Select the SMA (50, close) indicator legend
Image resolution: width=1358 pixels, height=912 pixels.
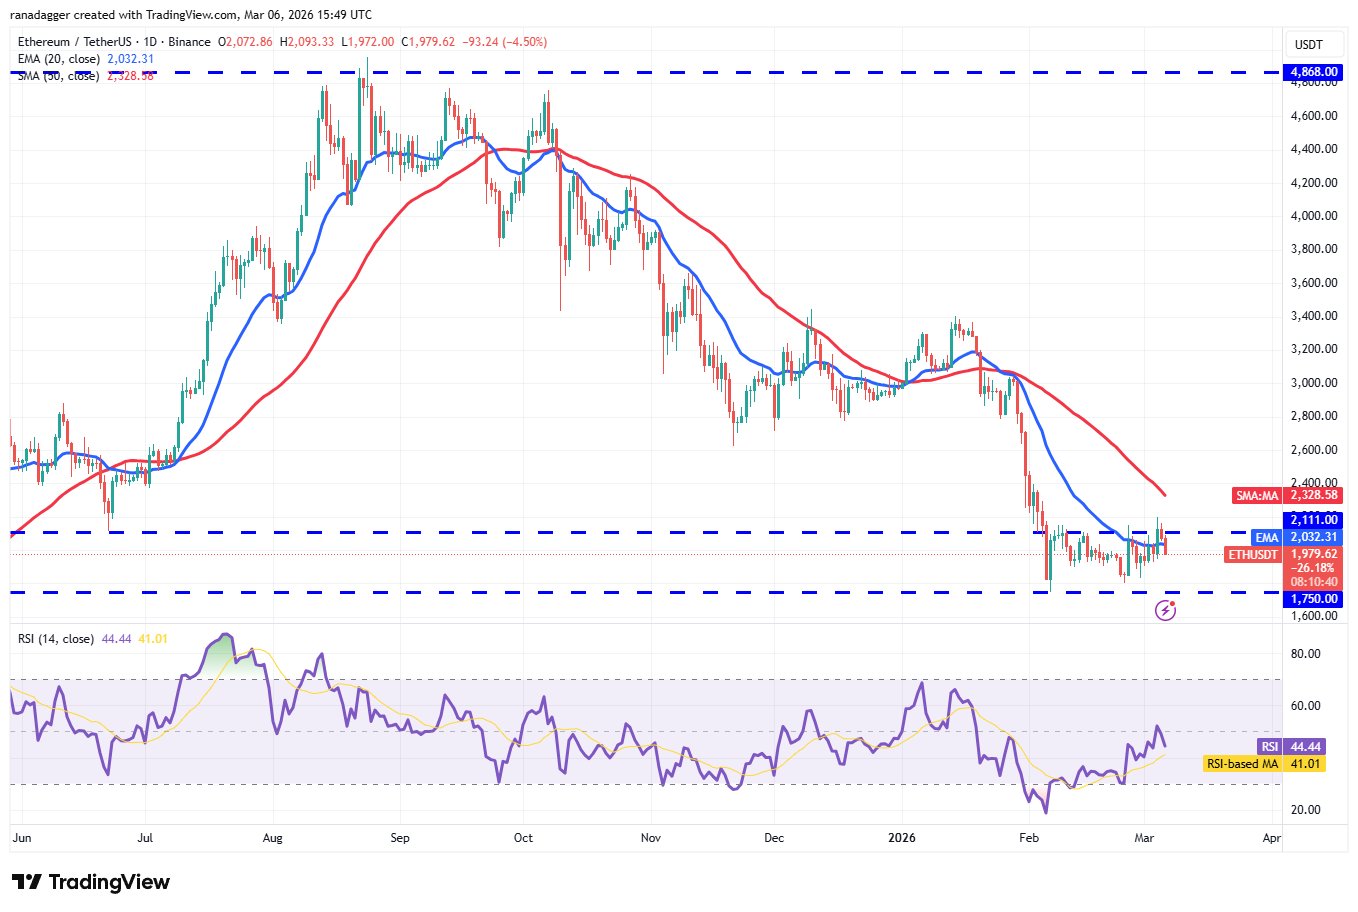[x=59, y=76]
